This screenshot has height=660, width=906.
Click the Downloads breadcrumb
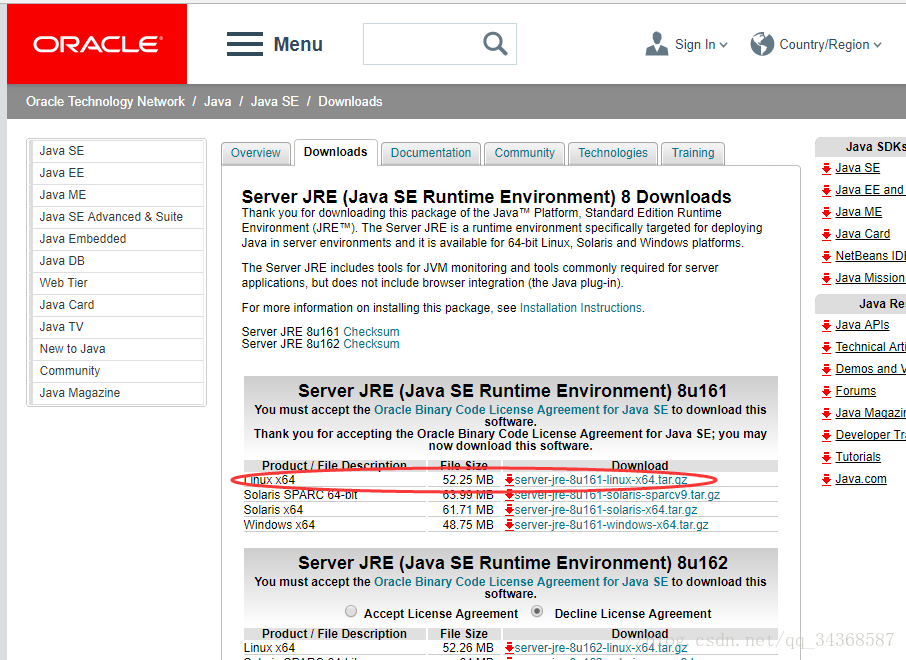point(350,102)
